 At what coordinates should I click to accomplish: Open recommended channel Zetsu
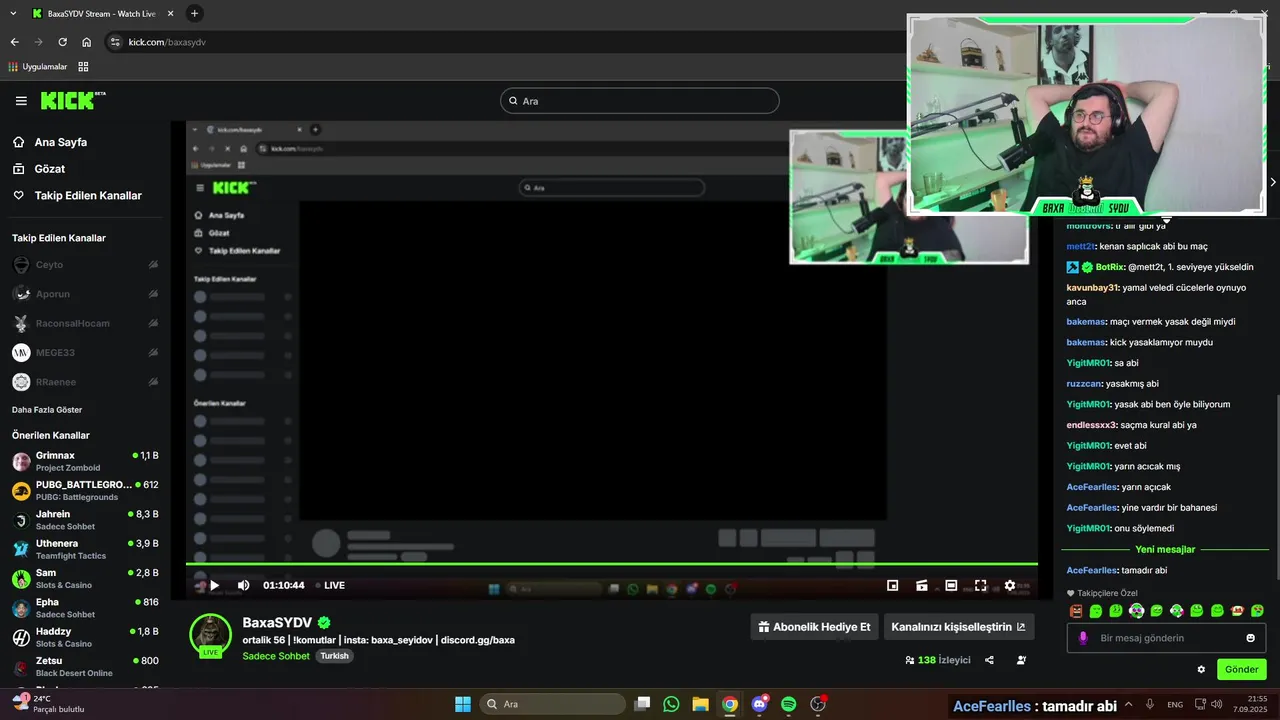85,666
